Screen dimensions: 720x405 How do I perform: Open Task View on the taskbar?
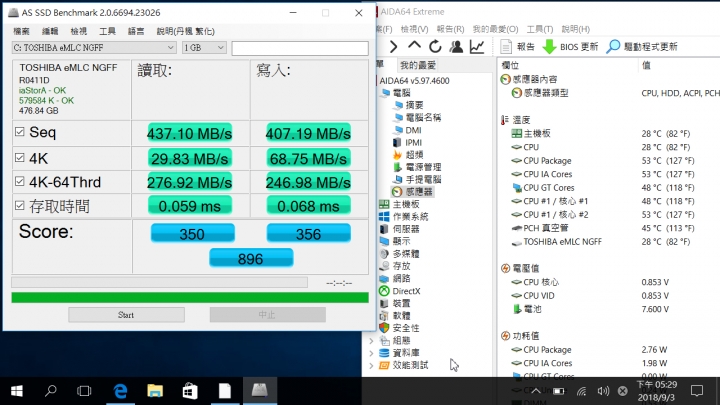[x=84, y=391]
